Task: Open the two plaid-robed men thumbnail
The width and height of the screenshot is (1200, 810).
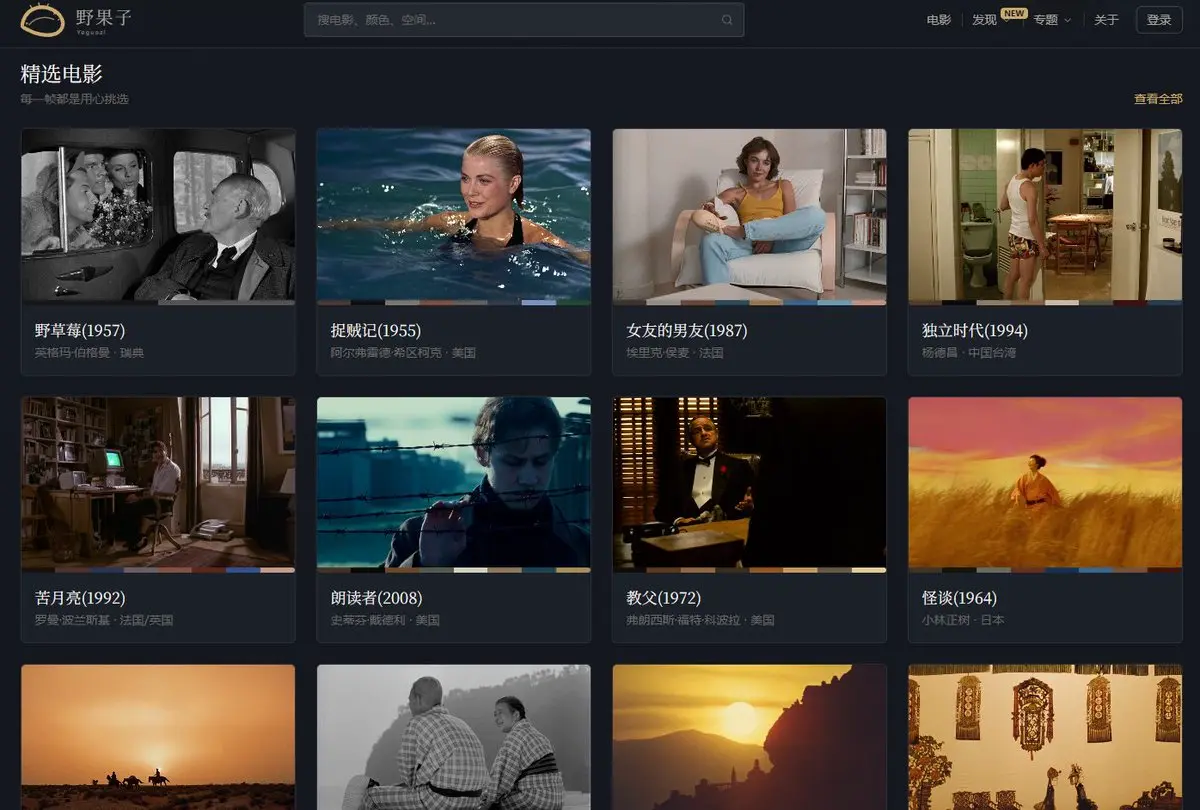Action: (x=454, y=737)
